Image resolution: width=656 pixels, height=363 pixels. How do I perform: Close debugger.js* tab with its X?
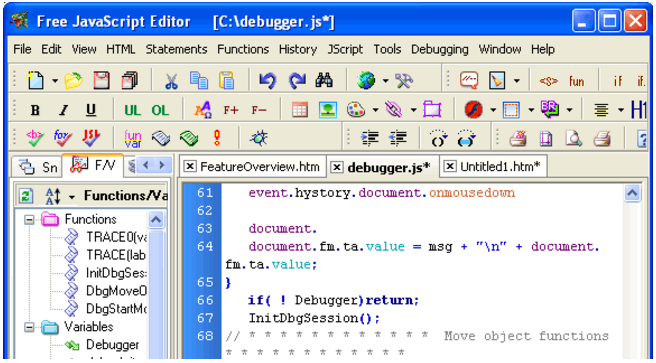click(x=336, y=167)
